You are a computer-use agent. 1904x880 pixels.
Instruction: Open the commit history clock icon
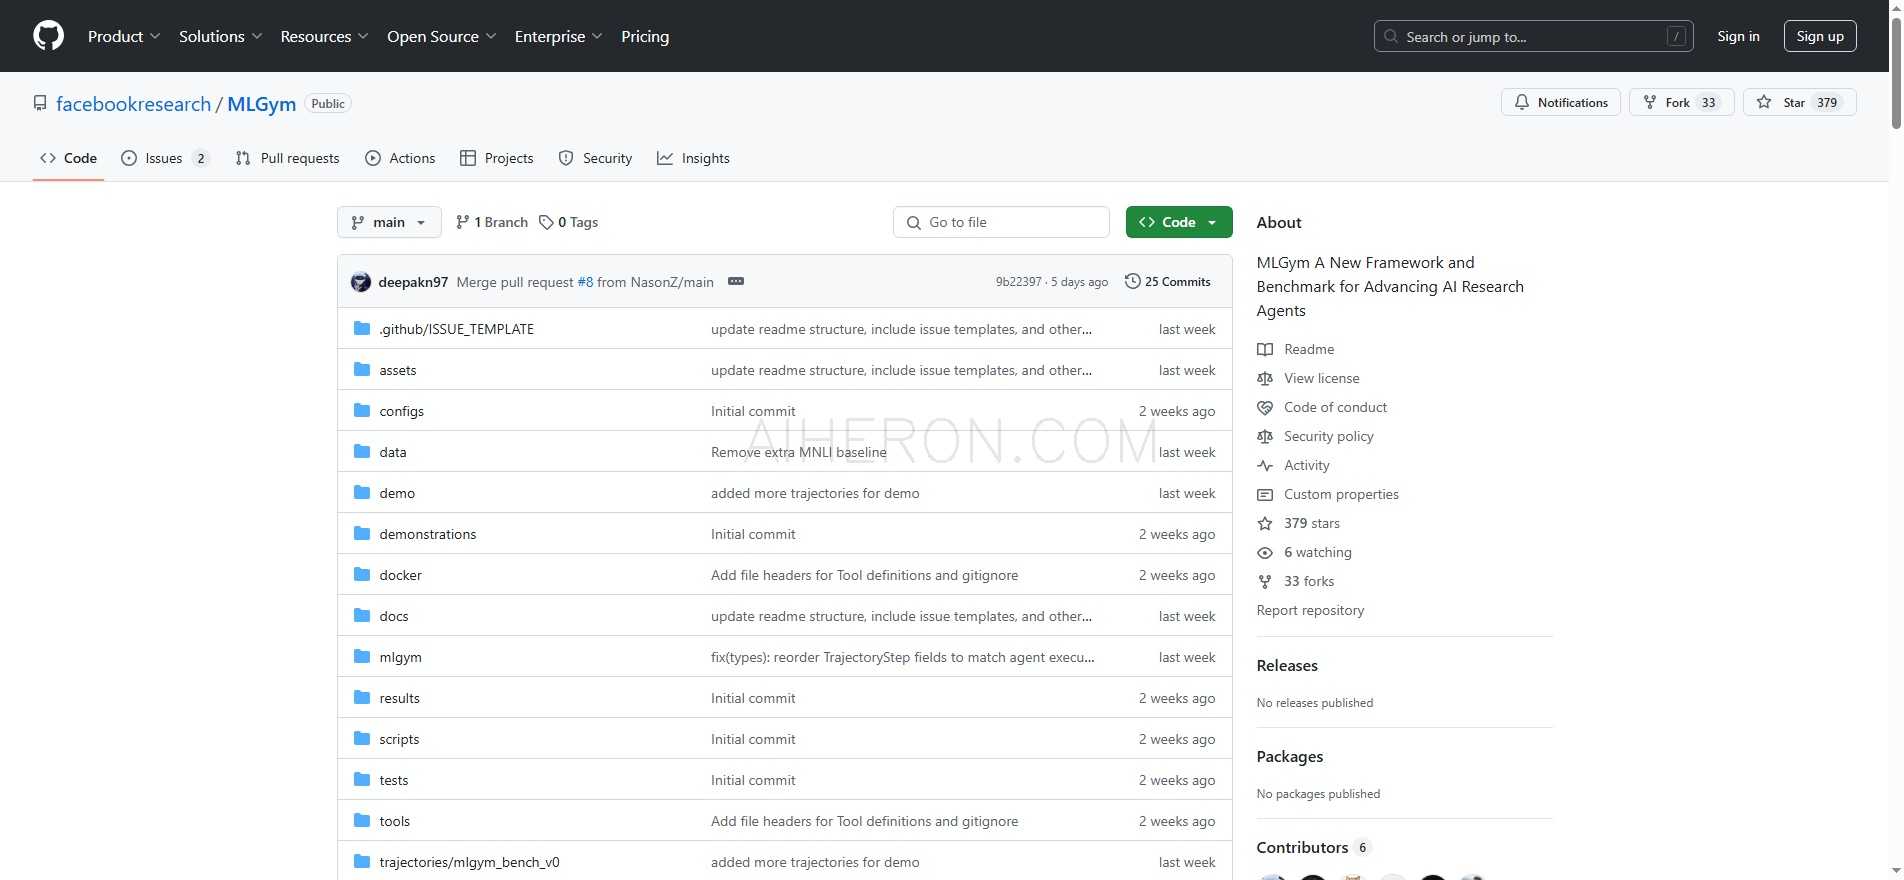click(1132, 281)
